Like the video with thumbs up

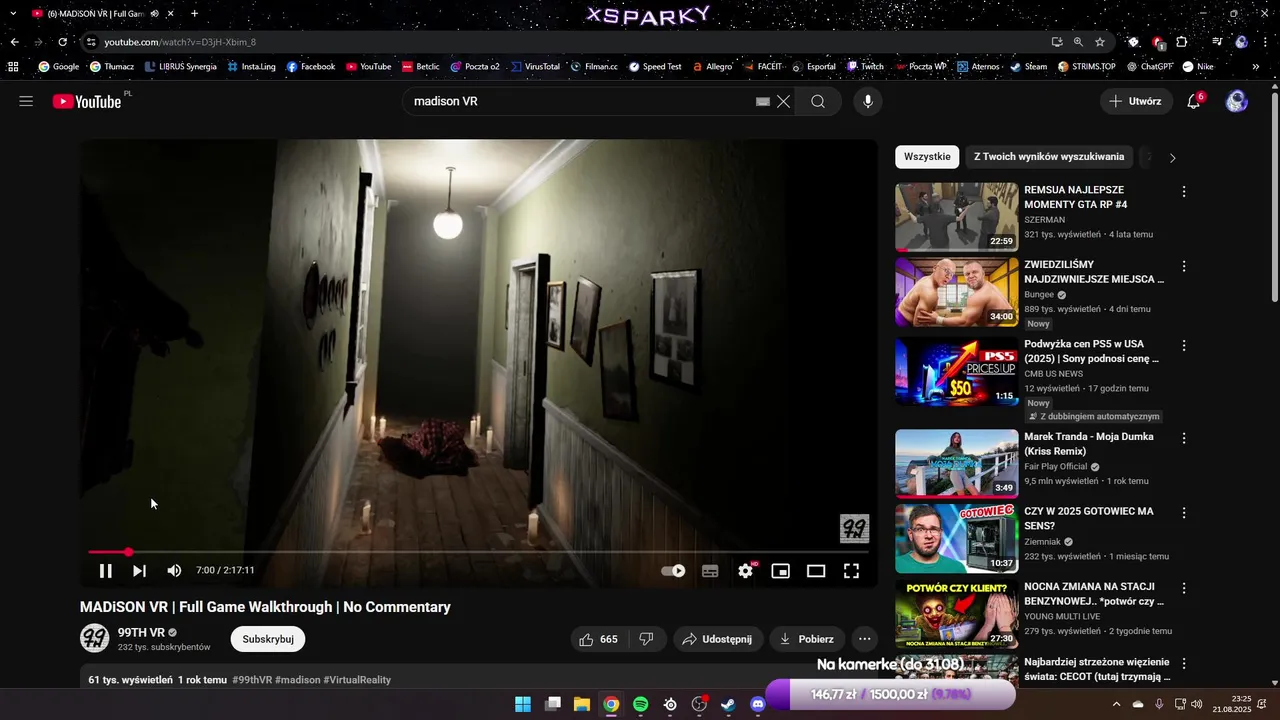pyautogui.click(x=598, y=639)
